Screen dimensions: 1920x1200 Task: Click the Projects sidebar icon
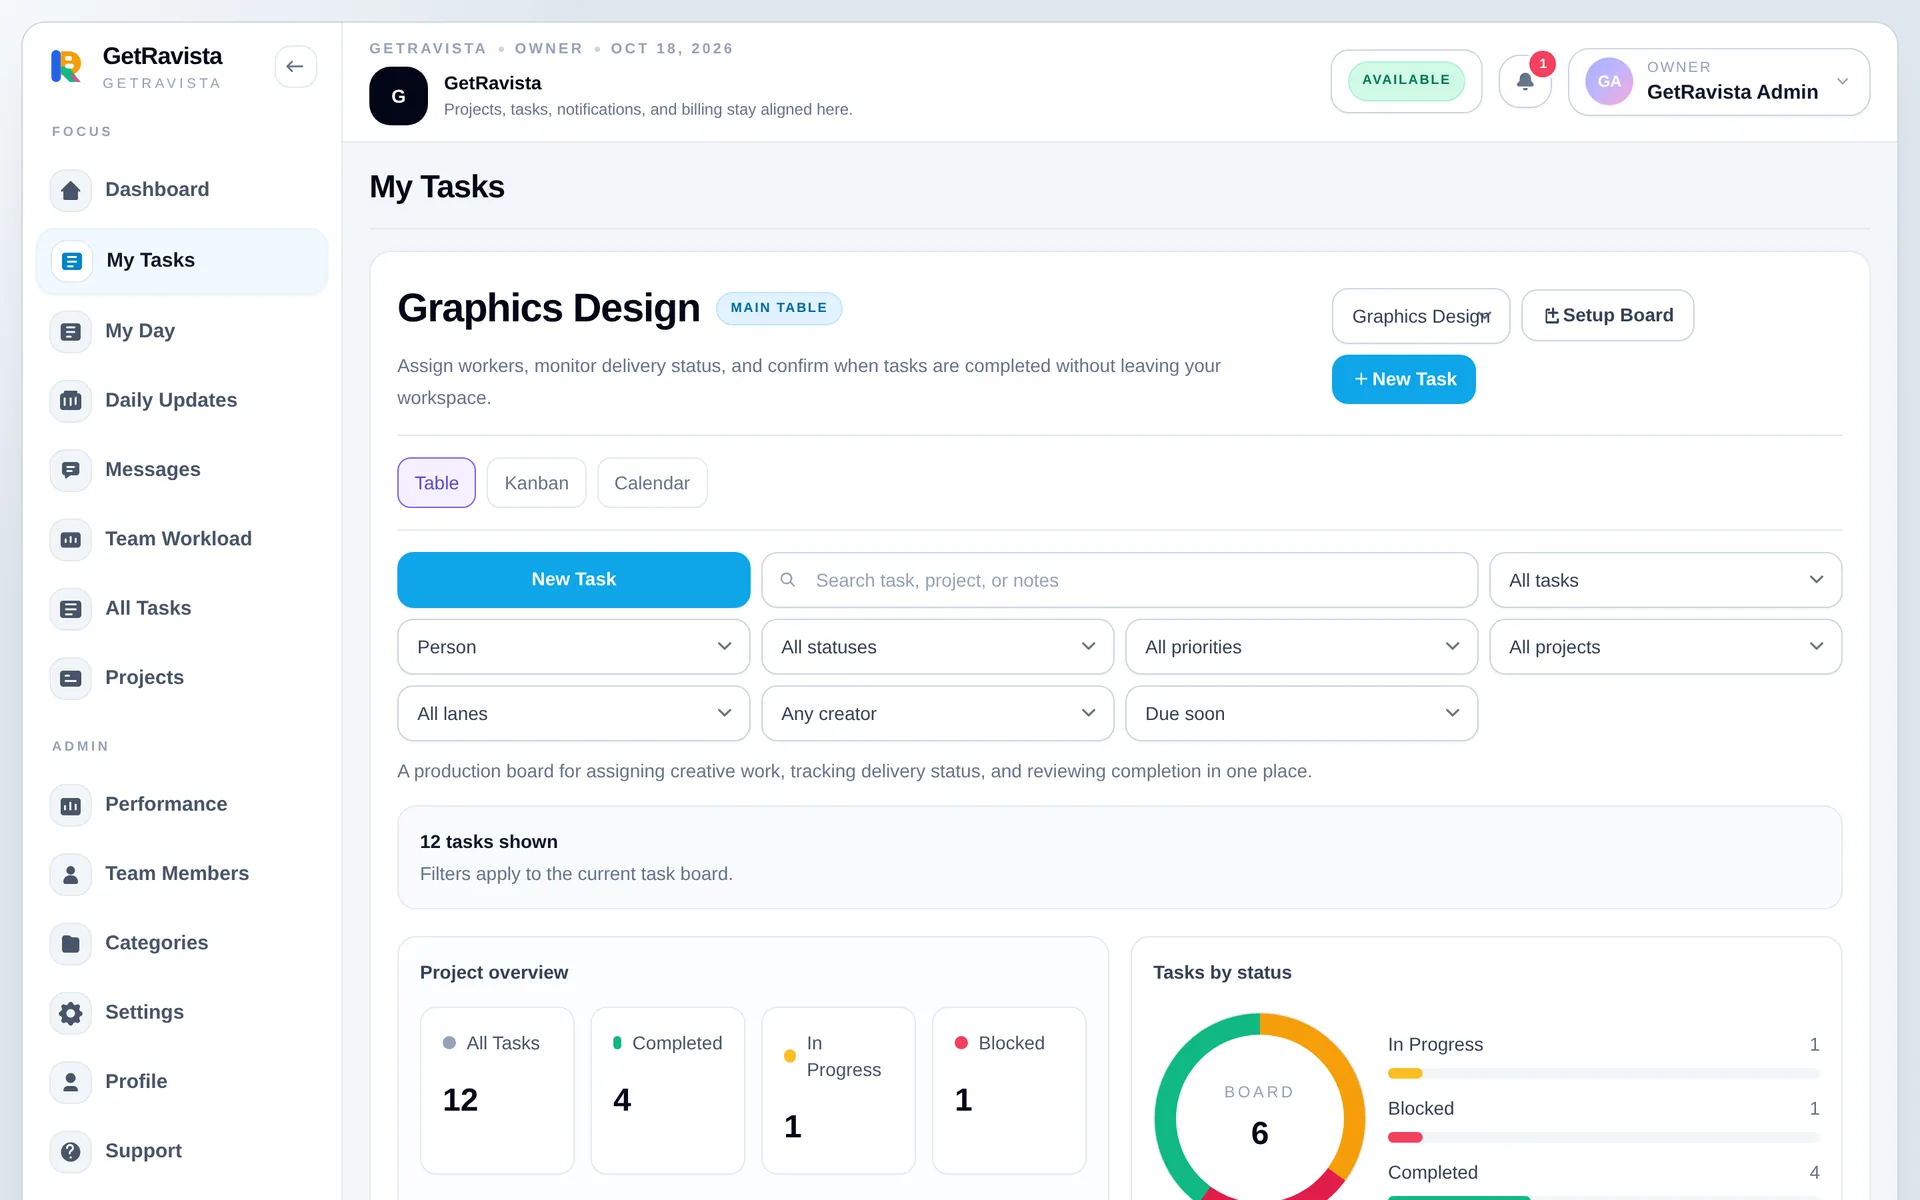[70, 678]
